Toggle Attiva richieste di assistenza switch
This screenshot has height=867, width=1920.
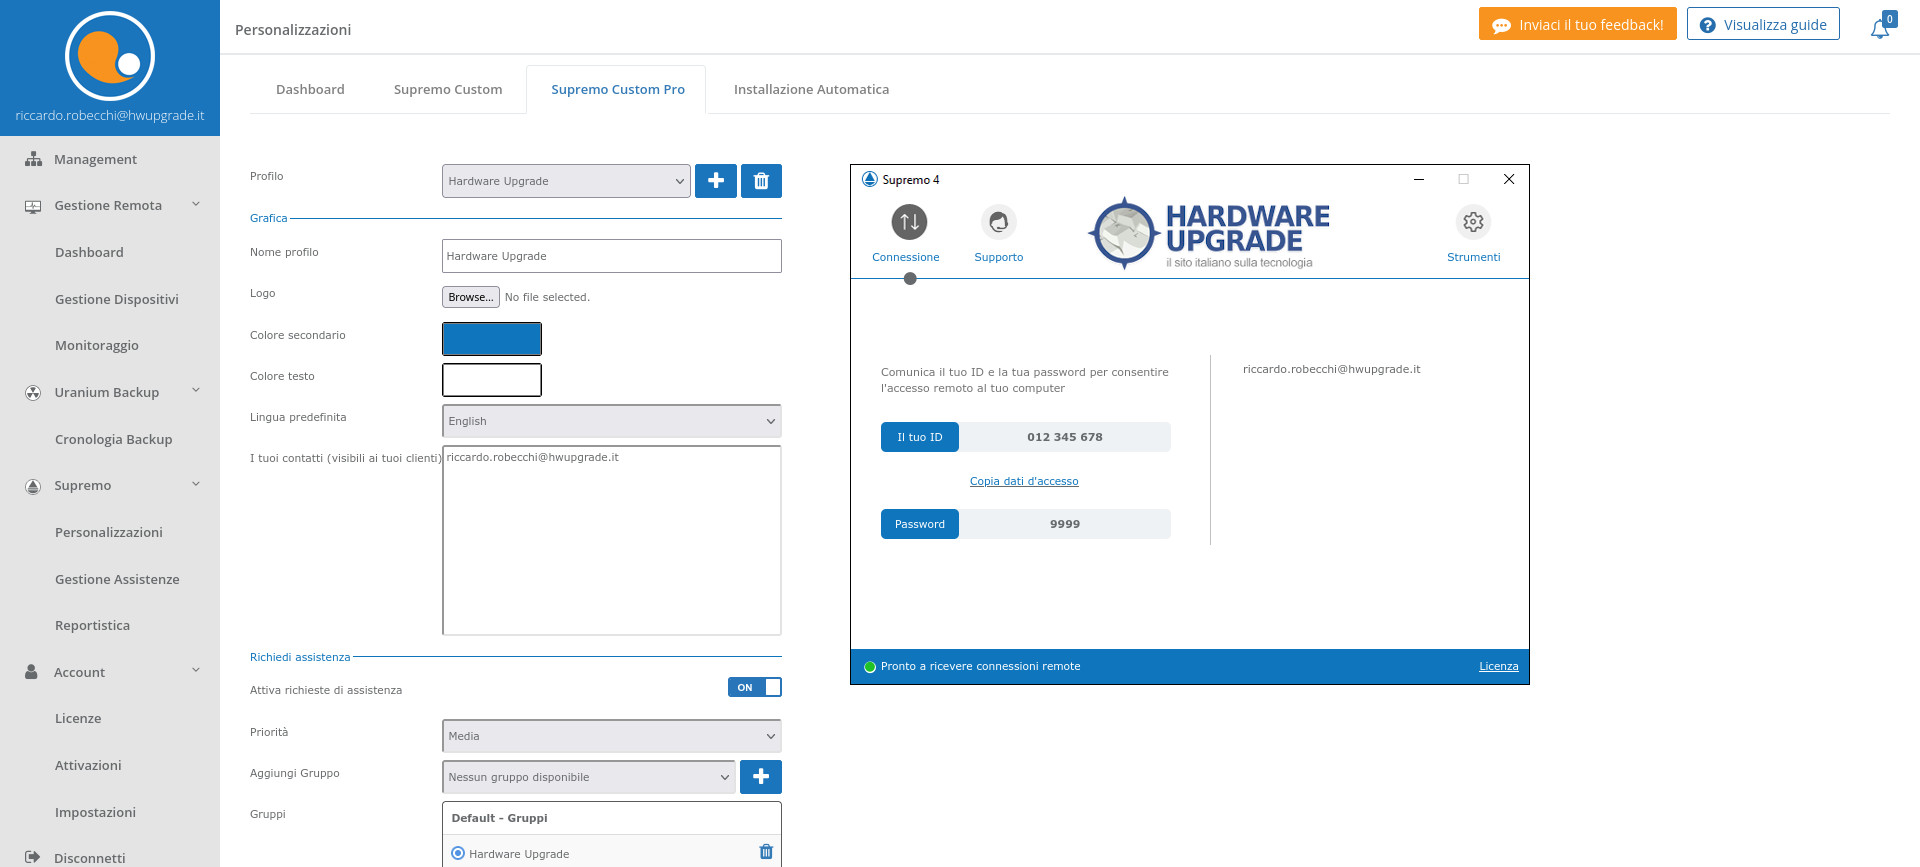click(x=755, y=687)
